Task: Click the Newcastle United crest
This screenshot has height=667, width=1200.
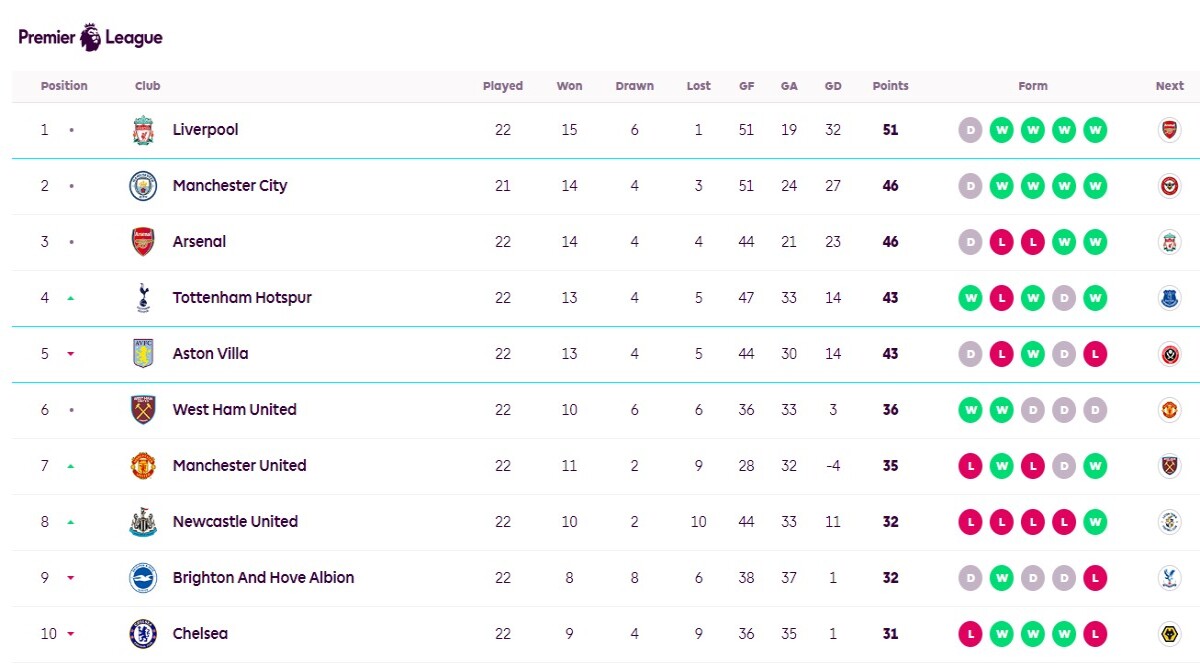Action: click(143, 522)
